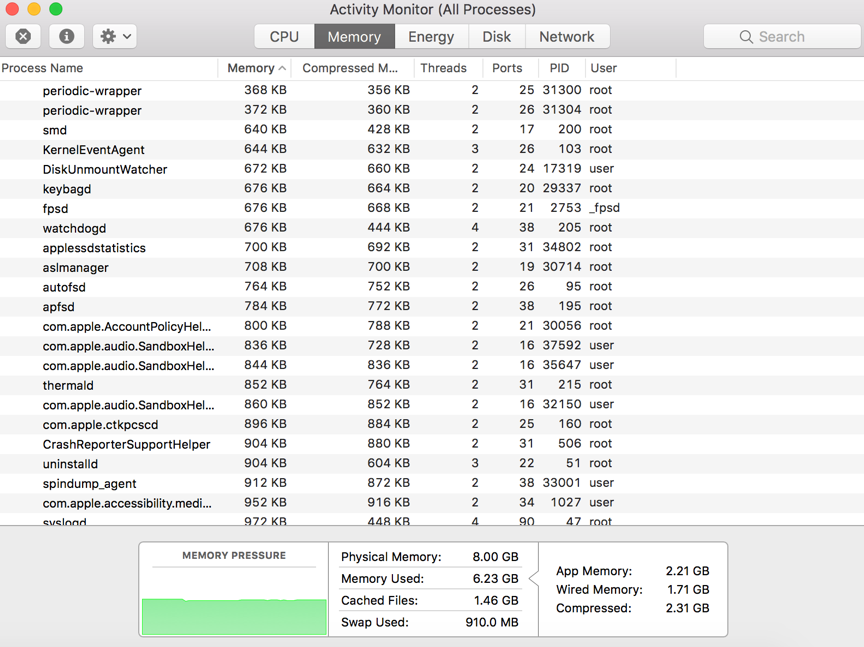
Task: Click into the Search field
Action: coord(790,37)
